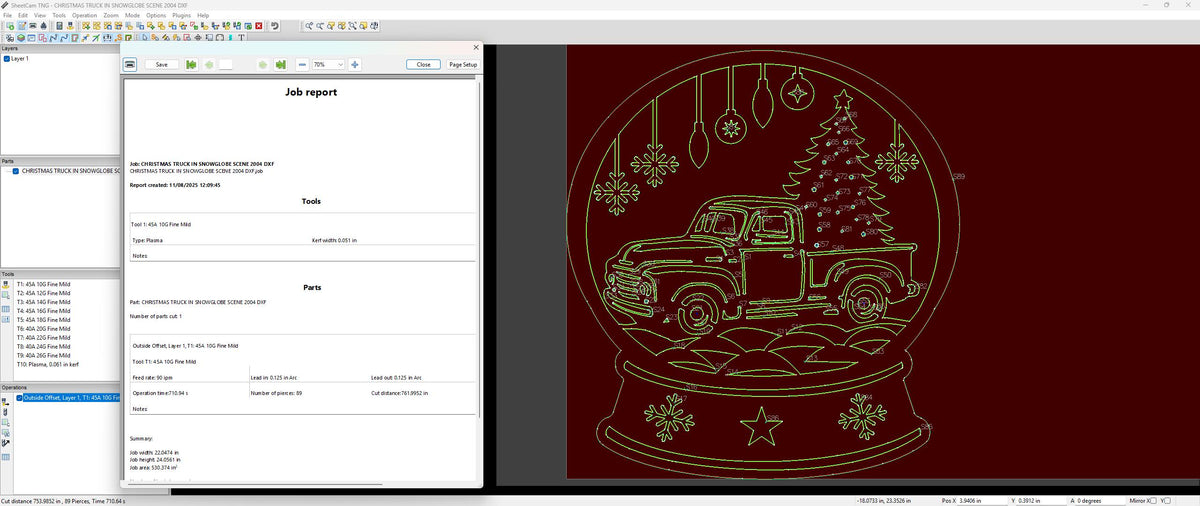This screenshot has width=1200, height=506.
Task: Click the top icon beside the Operations list
Action: click(x=5, y=400)
